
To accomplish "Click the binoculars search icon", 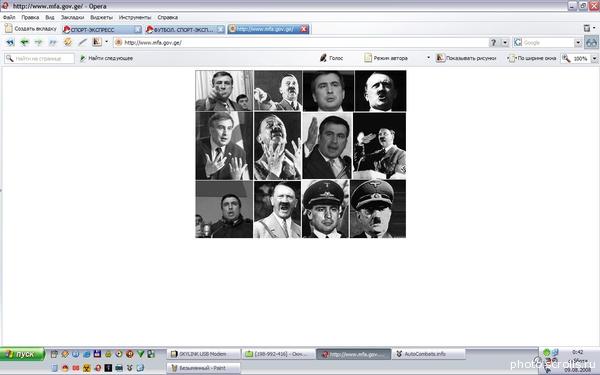I will (591, 42).
